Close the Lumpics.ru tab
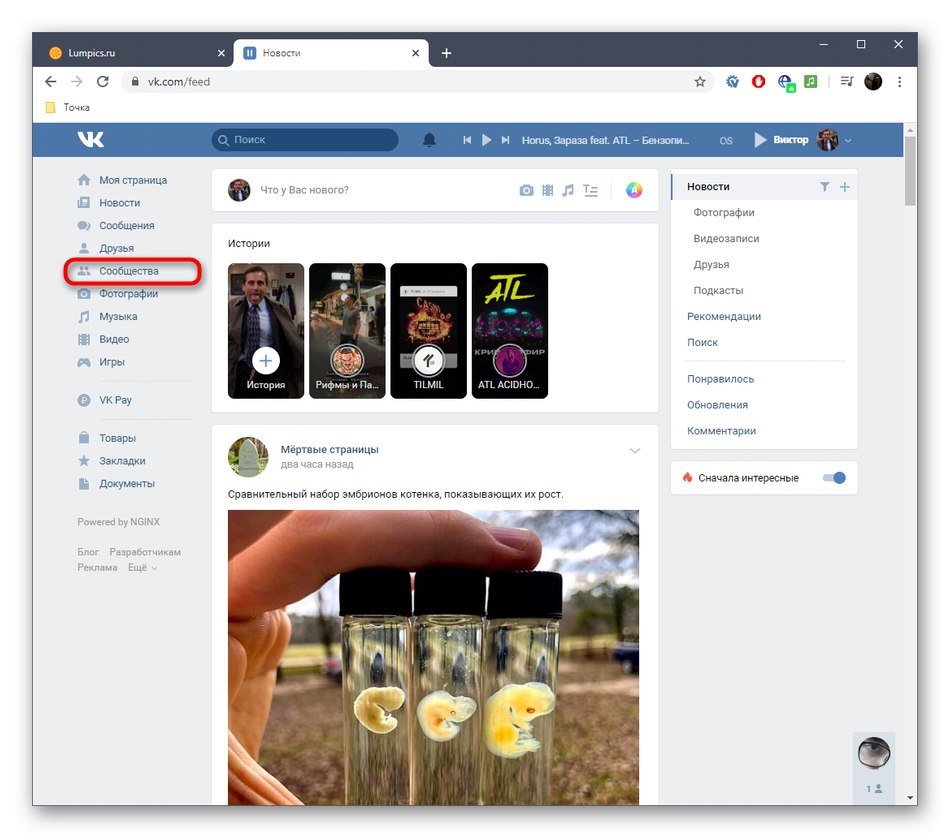The height and width of the screenshot is (838, 950). 221,53
